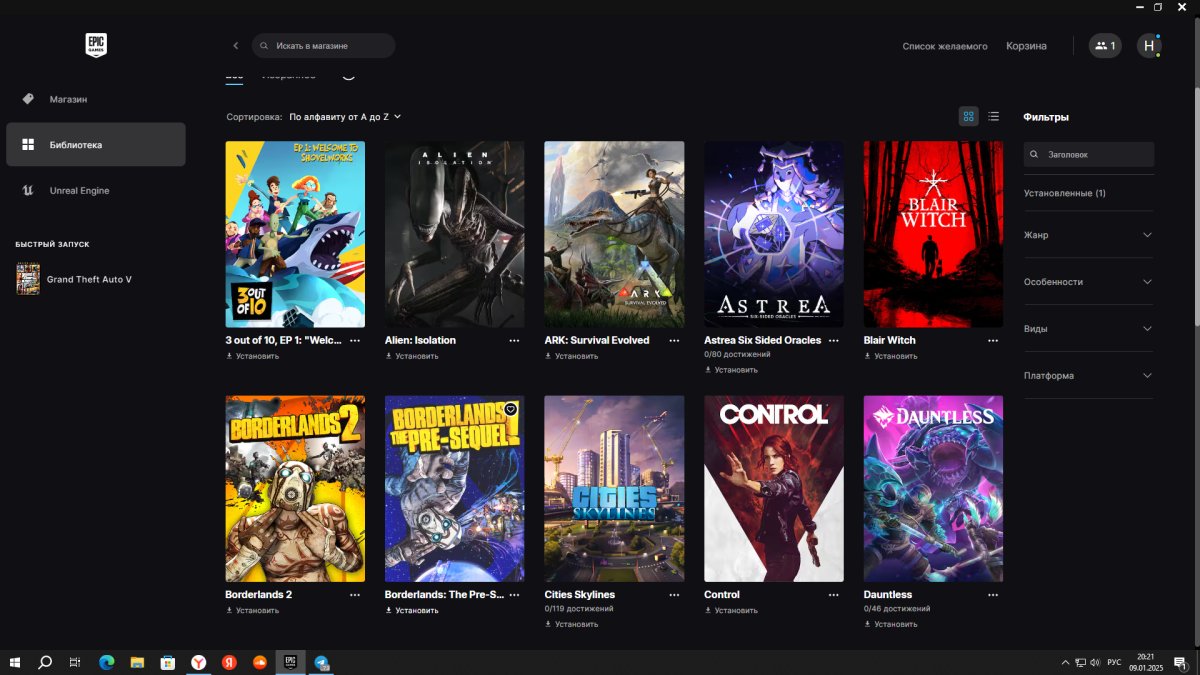This screenshot has width=1200, height=675.
Task: Open the 3 out of 10 cover art
Action: point(295,234)
